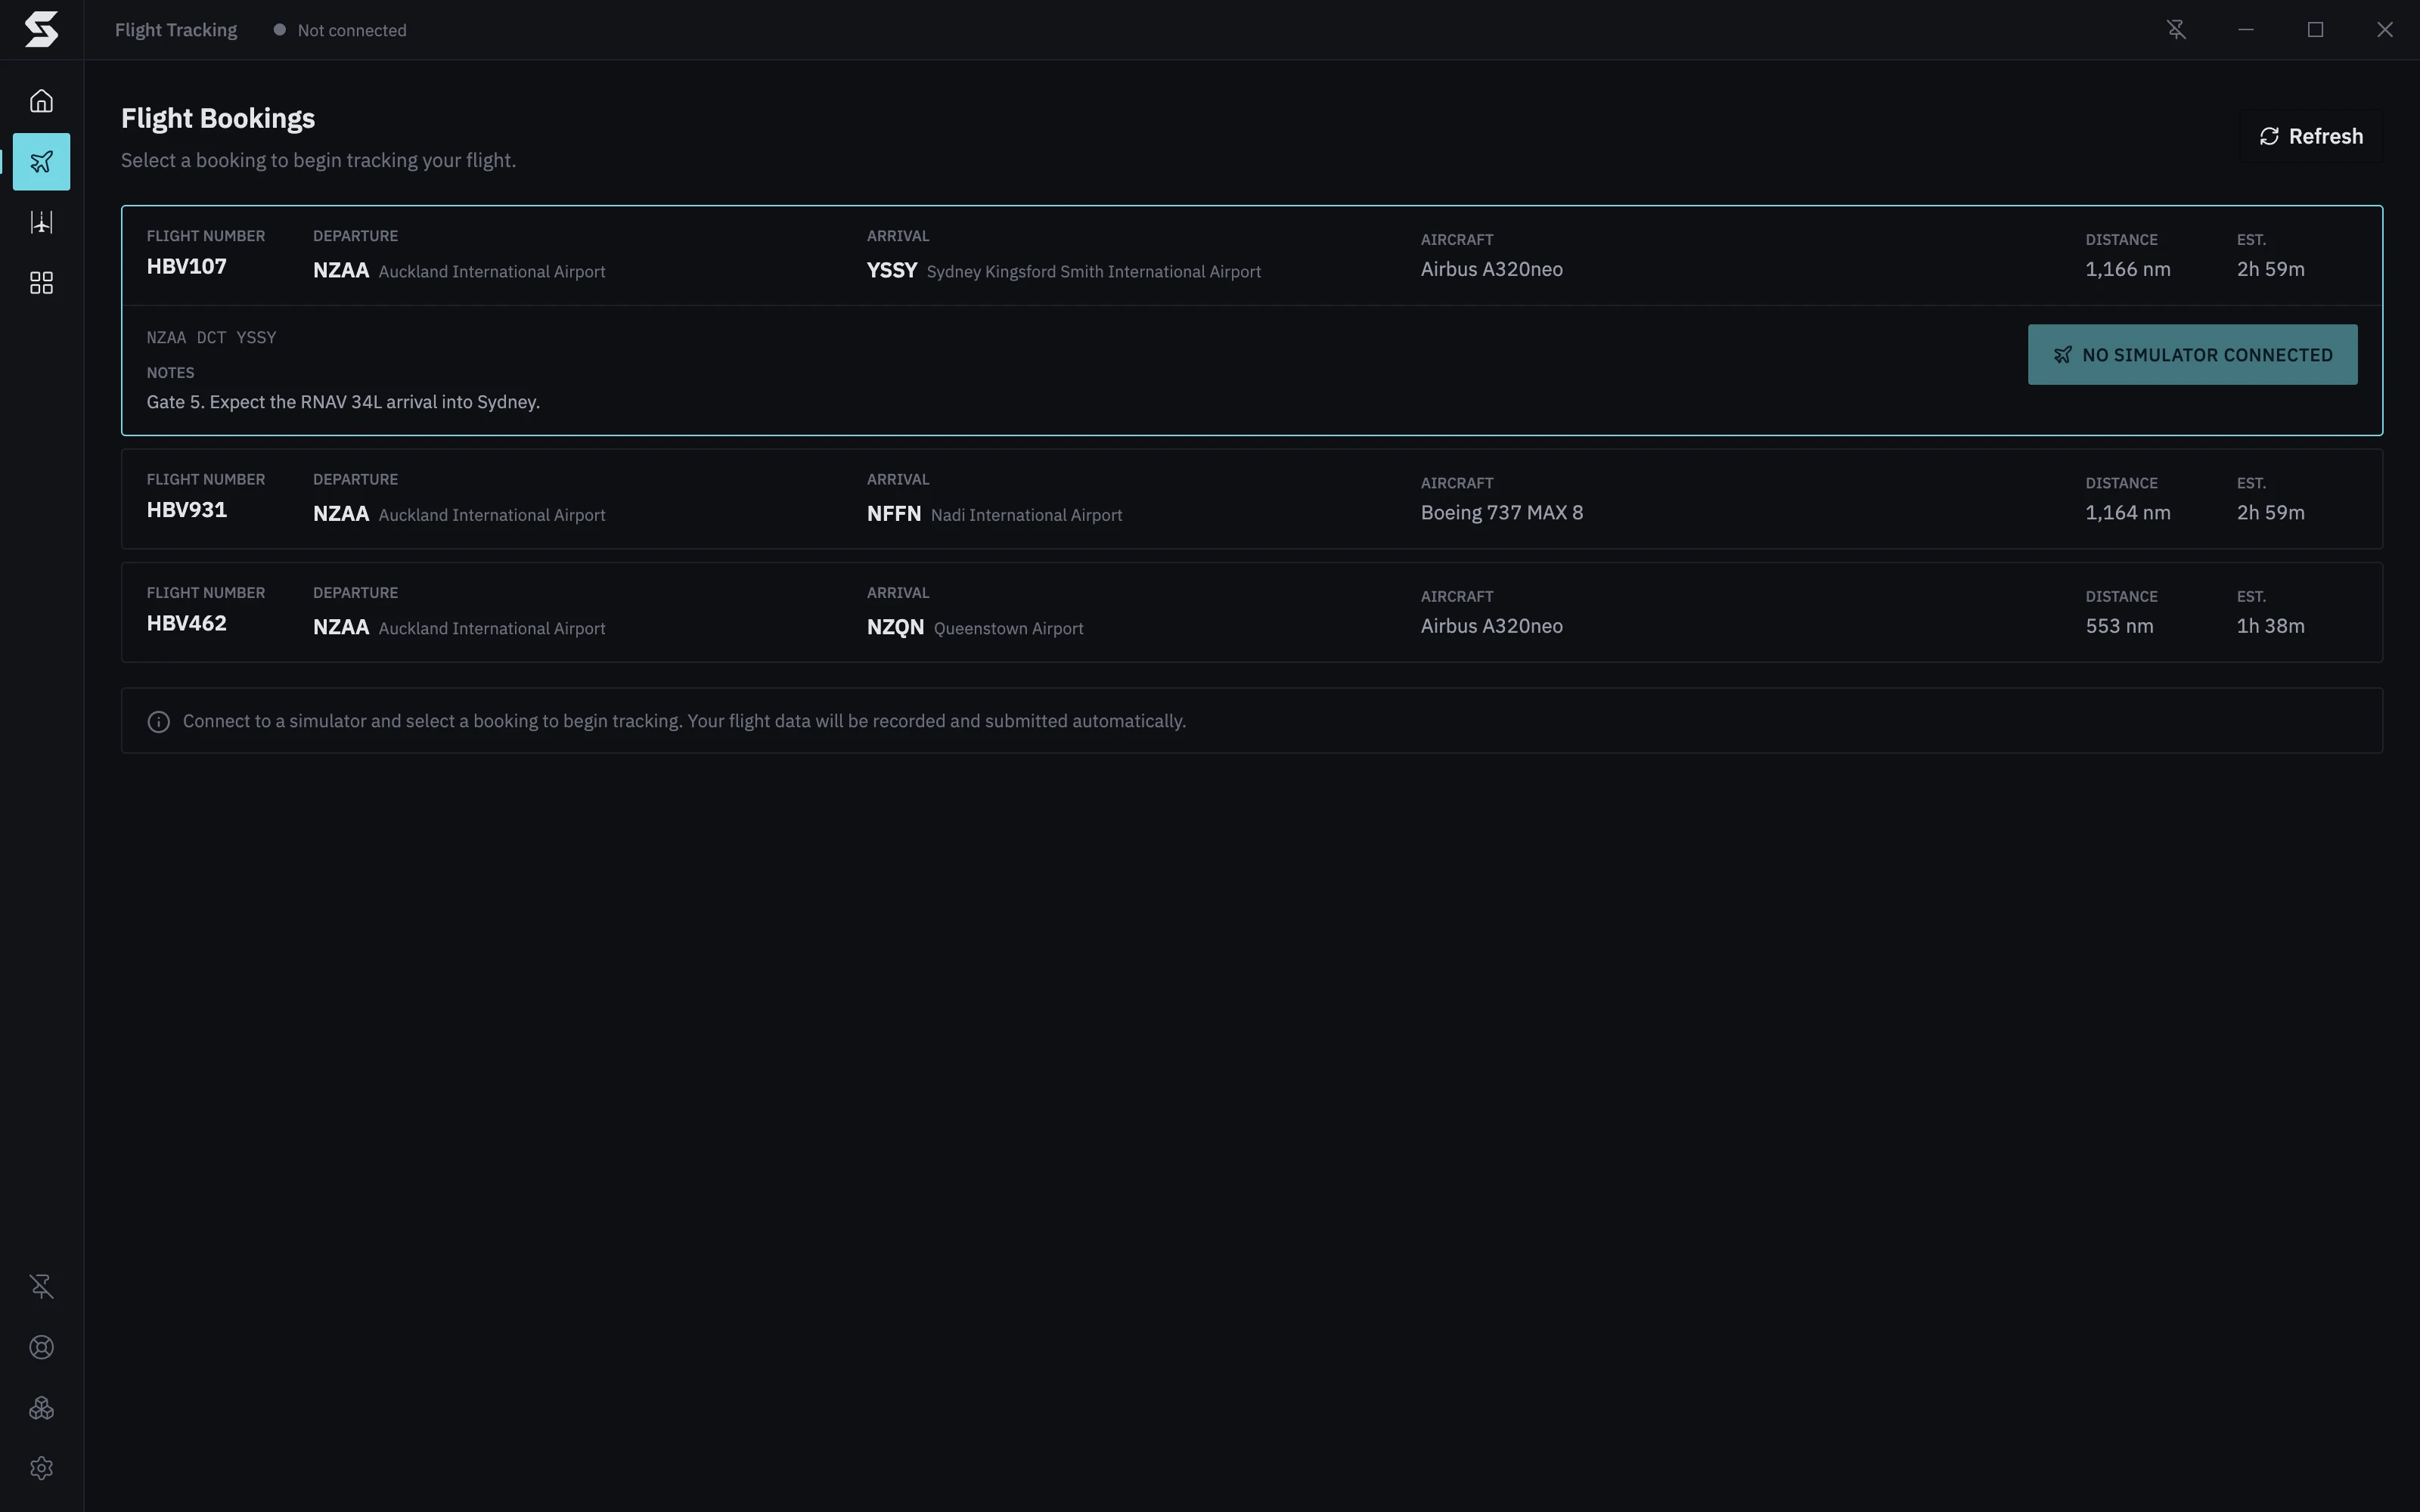Screen dimensions: 2420x1512
Task: Click the NFFN arrival airport code
Action: pyautogui.click(x=894, y=514)
